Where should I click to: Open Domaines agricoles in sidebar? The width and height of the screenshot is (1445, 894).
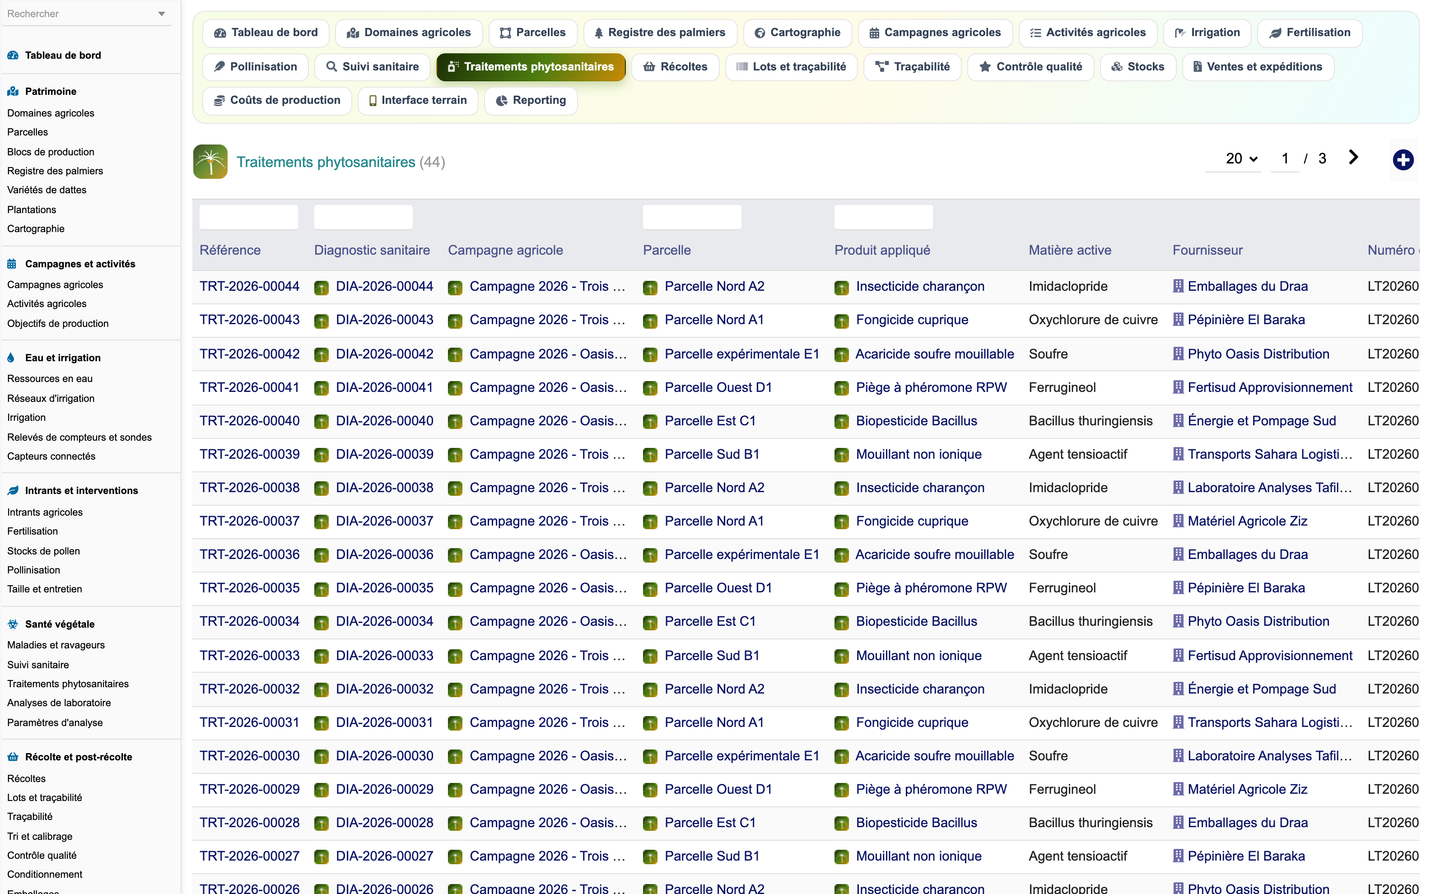[51, 113]
